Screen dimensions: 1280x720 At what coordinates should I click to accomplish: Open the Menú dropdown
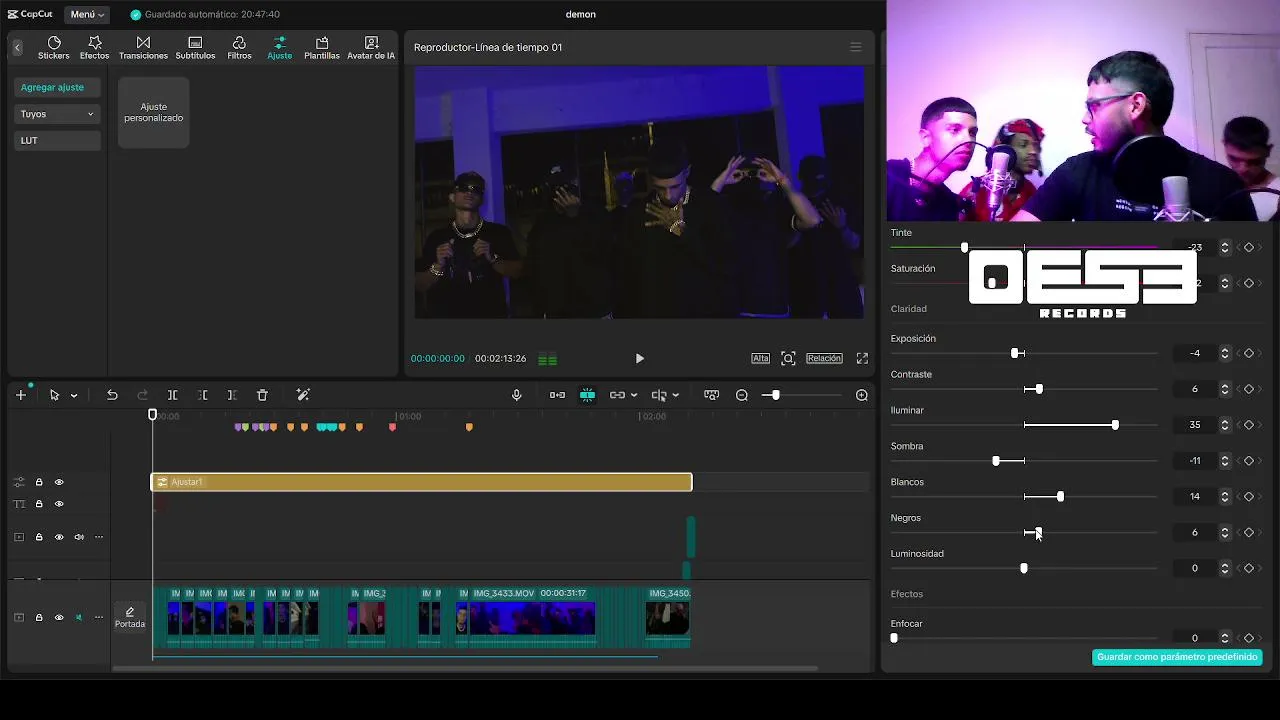tap(87, 15)
